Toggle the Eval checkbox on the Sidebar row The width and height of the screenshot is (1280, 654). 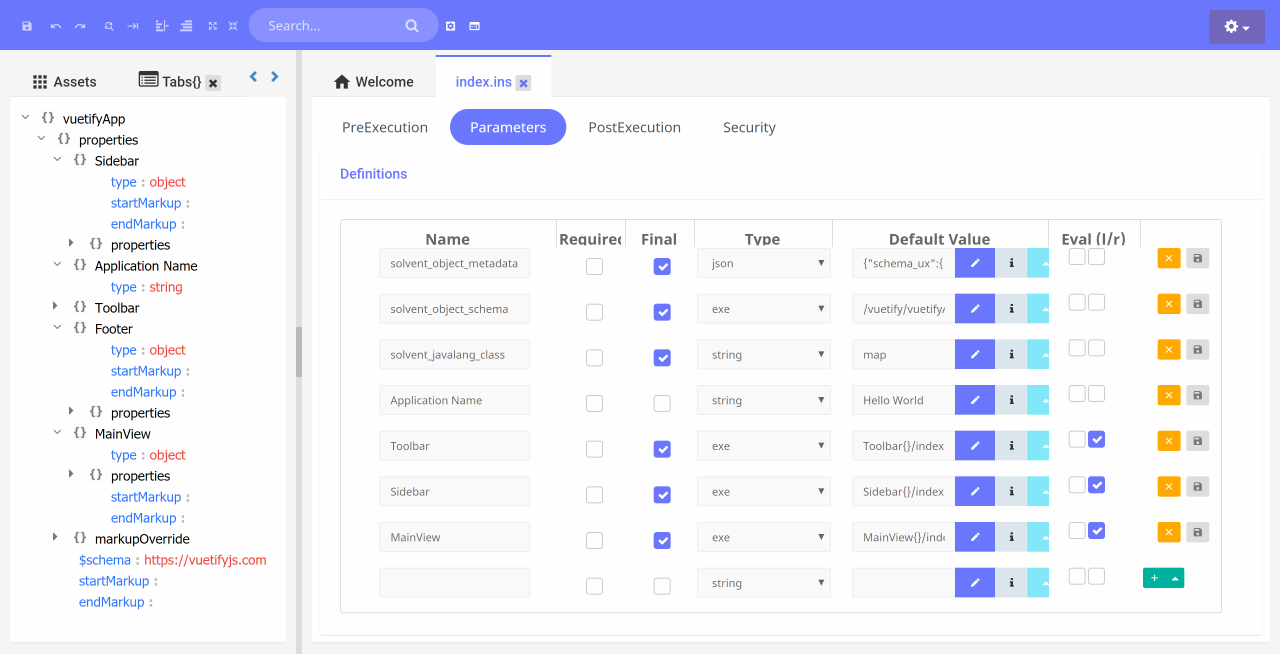(x=1096, y=485)
